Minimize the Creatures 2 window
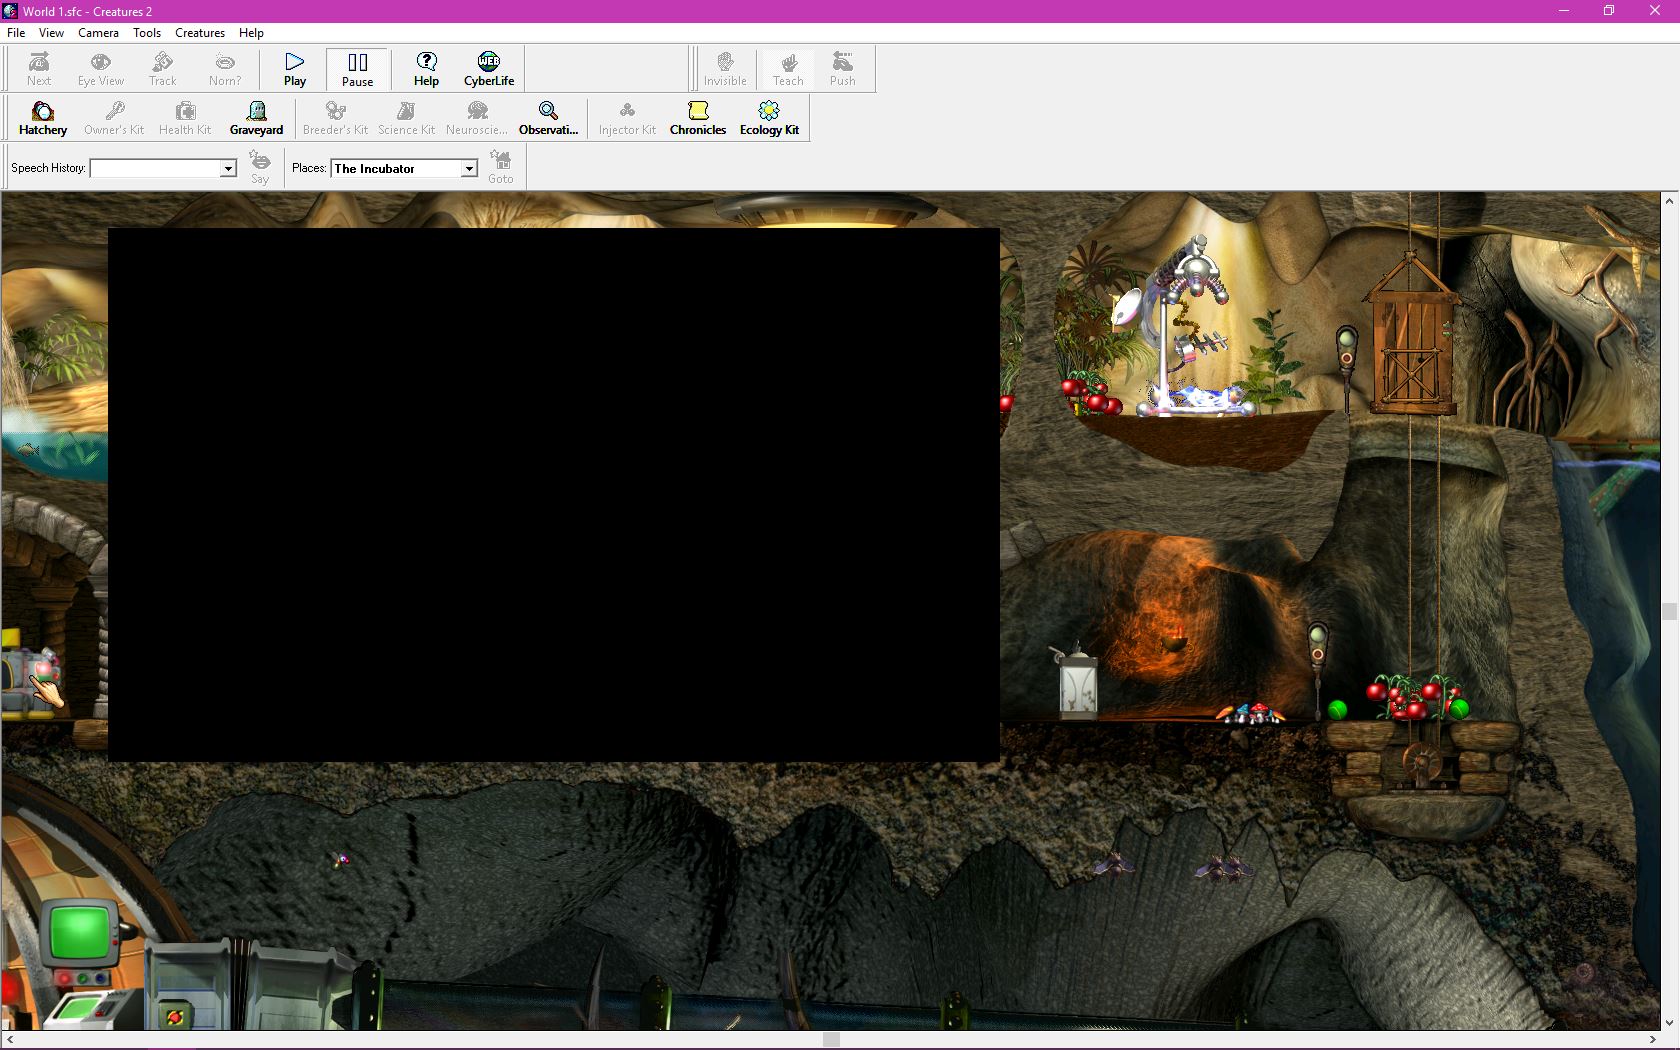Screen dimensions: 1680x1050 (x=1564, y=11)
